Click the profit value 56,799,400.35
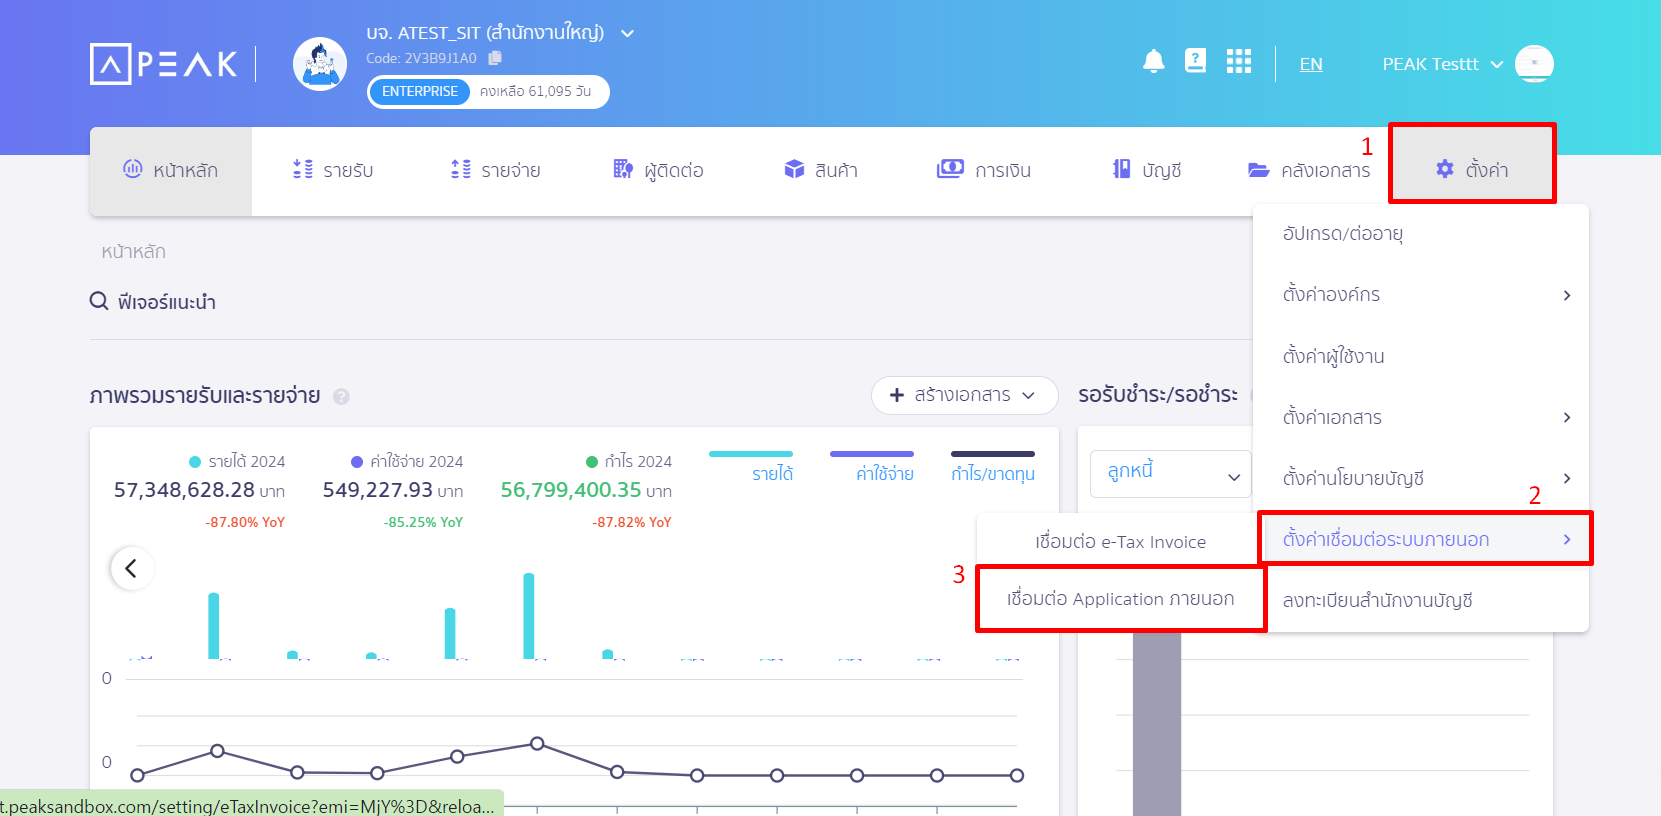1661x816 pixels. click(x=571, y=490)
